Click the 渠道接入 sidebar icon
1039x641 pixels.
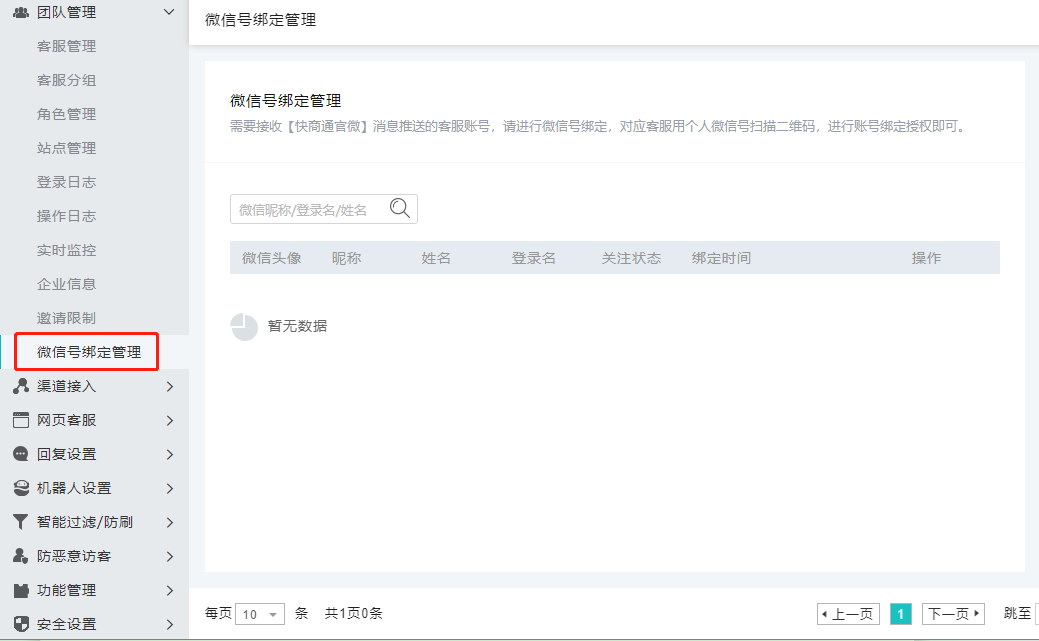20,386
